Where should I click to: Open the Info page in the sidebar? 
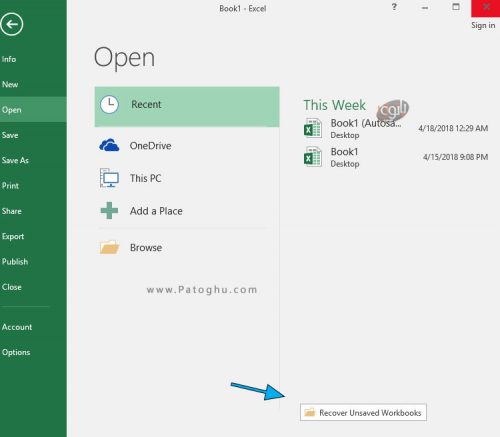[9, 59]
